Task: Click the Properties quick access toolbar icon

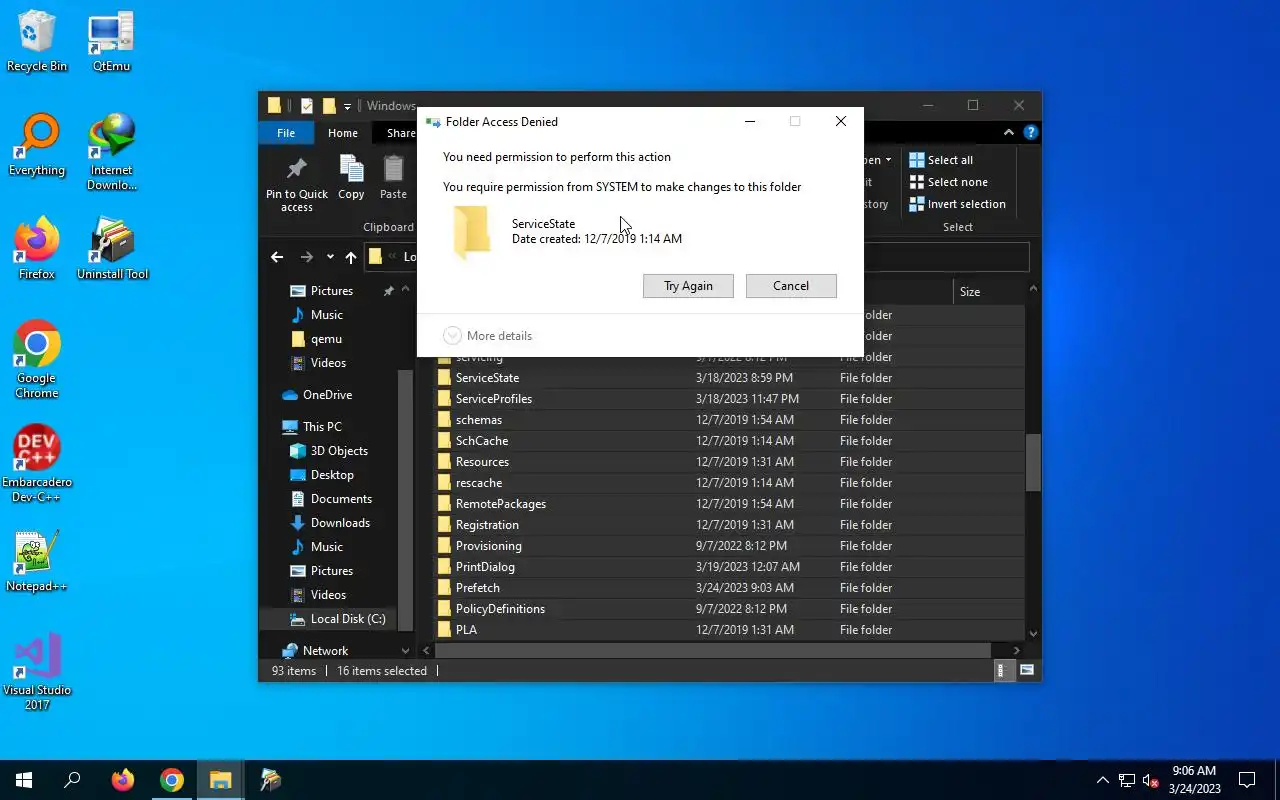Action: click(x=307, y=106)
